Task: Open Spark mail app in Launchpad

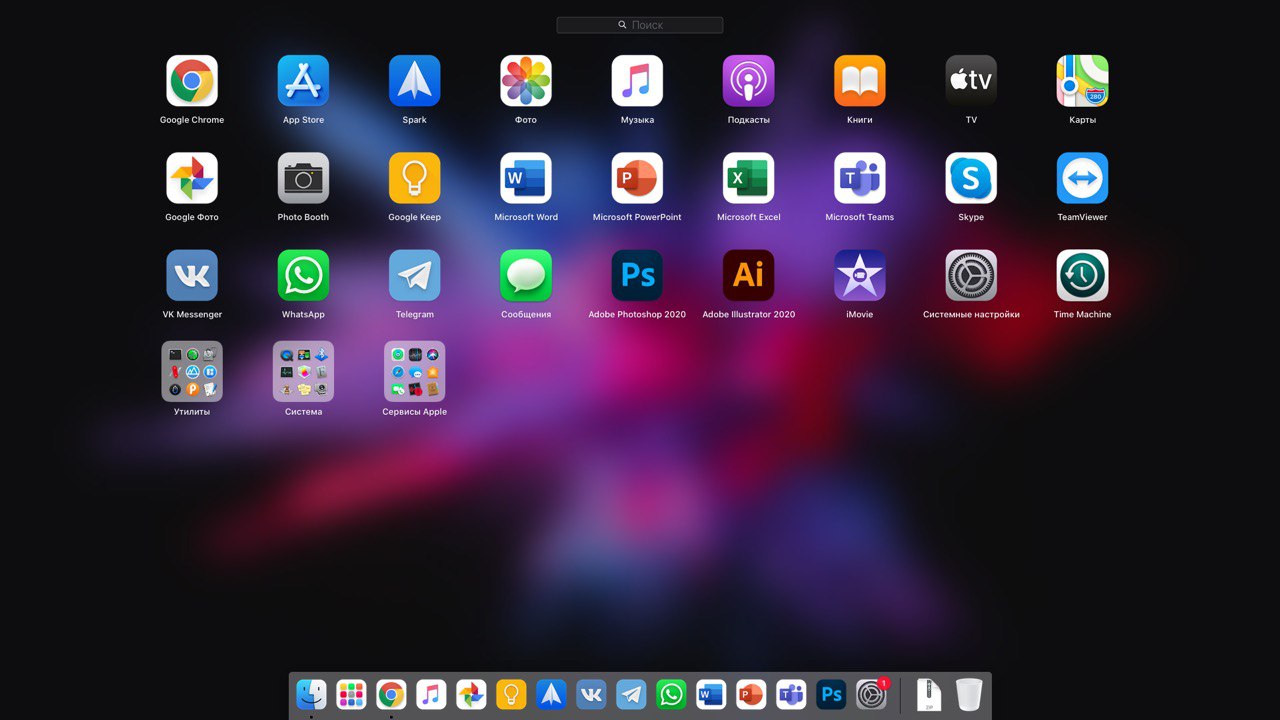Action: coord(414,81)
